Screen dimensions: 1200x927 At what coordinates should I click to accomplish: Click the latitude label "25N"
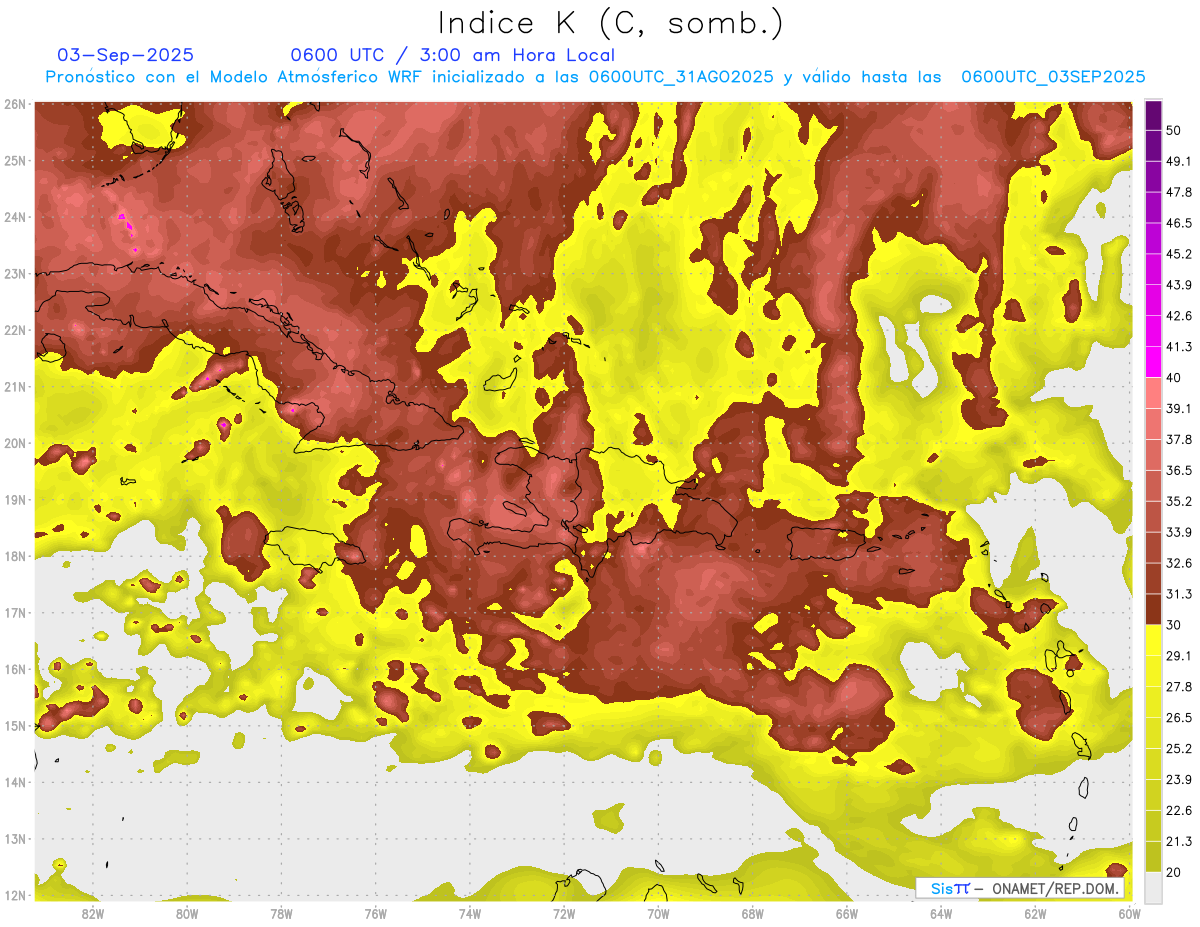coord(15,160)
